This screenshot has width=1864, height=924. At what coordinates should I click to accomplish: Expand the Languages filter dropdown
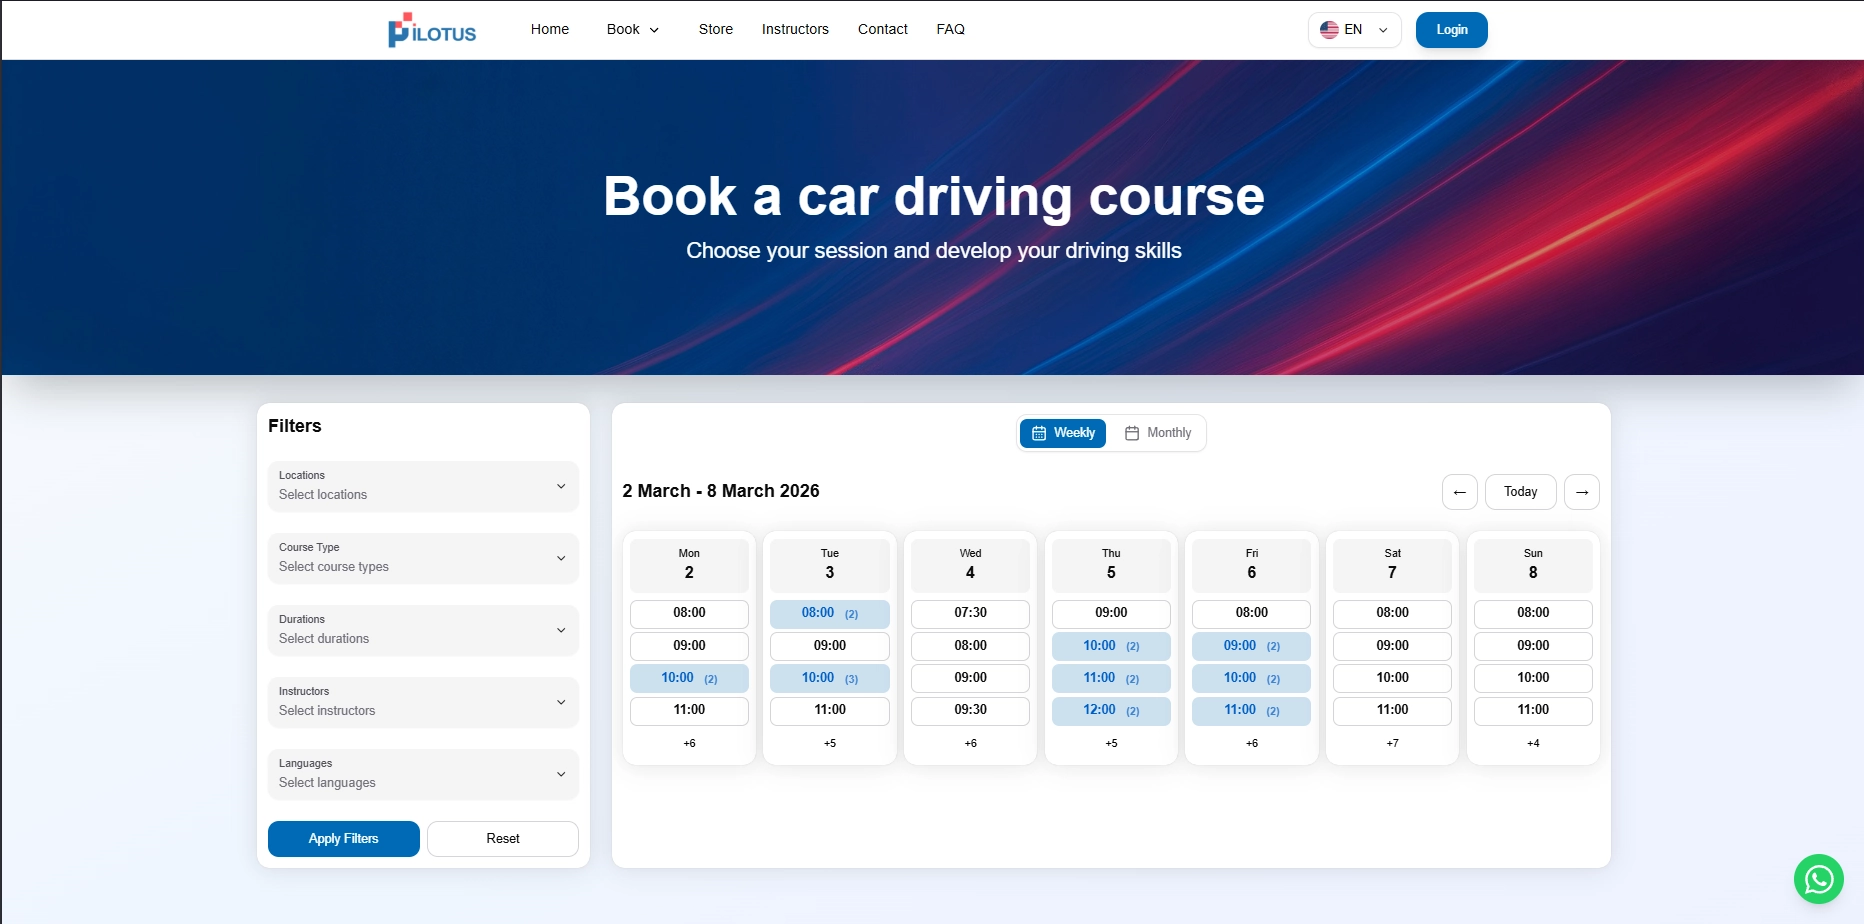(x=423, y=774)
